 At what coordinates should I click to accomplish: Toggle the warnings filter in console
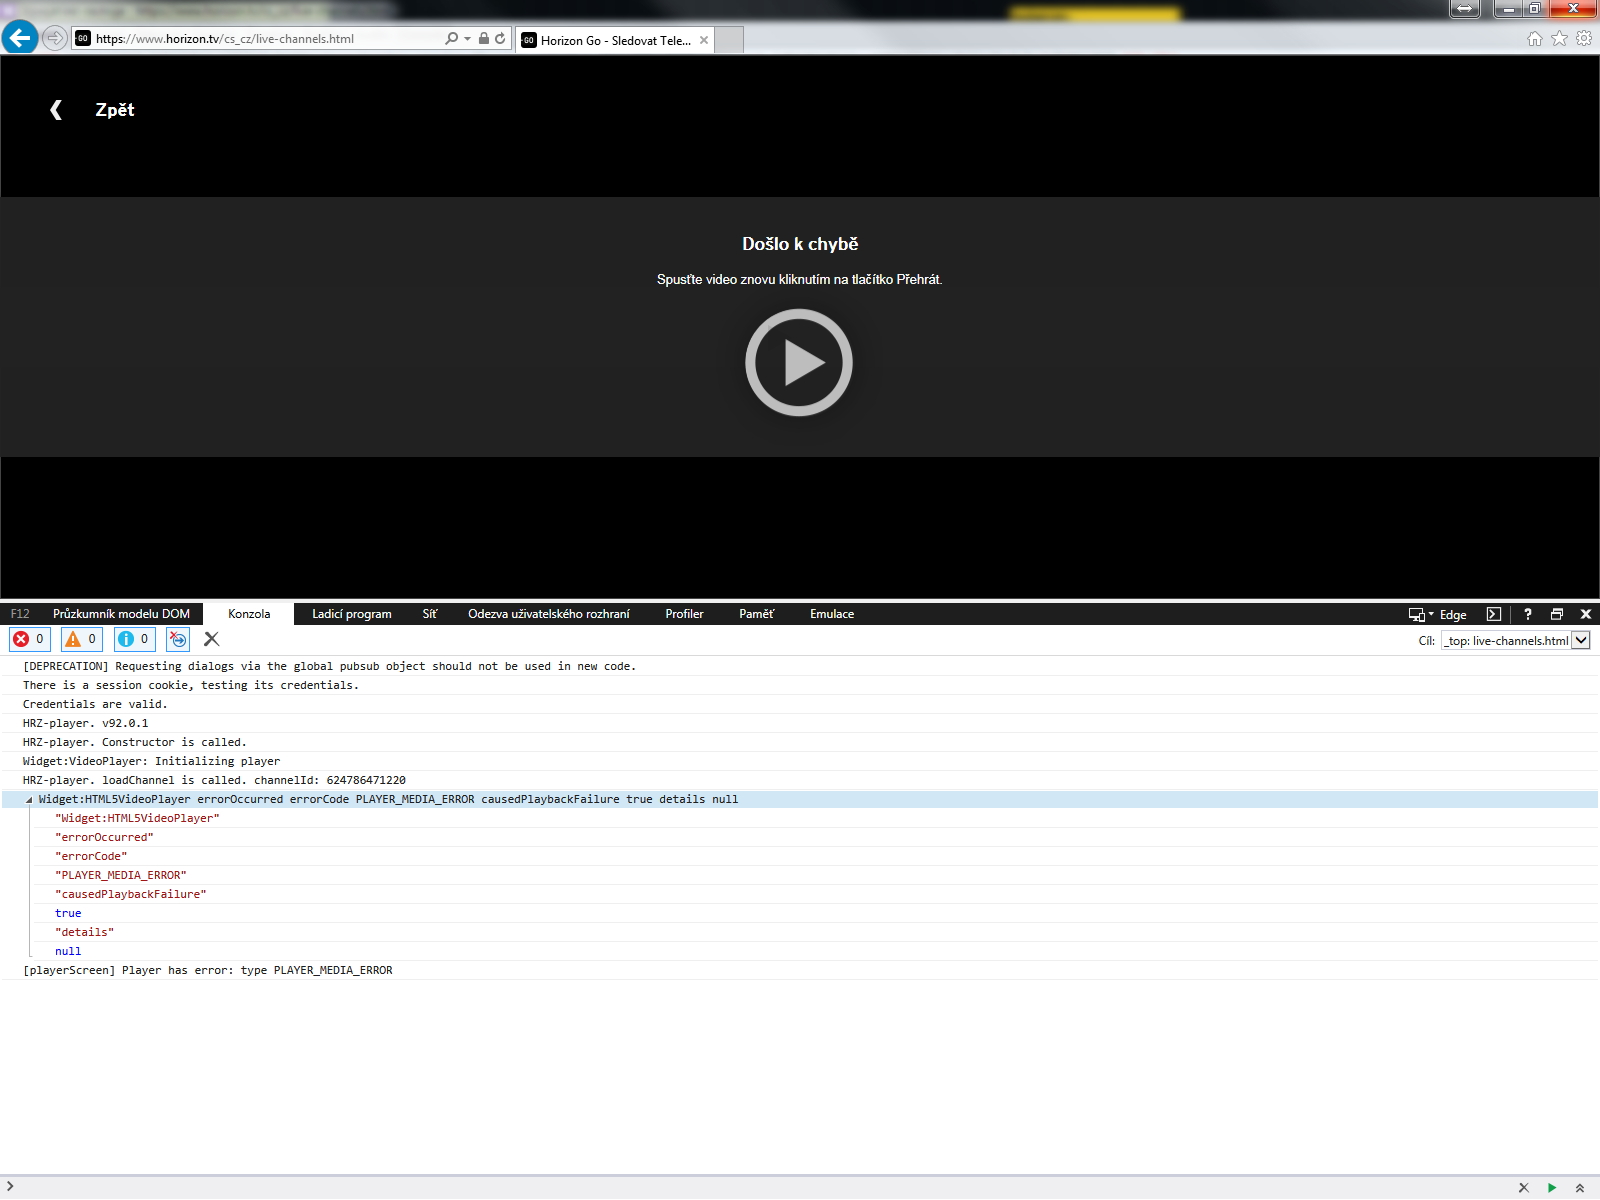click(x=82, y=639)
